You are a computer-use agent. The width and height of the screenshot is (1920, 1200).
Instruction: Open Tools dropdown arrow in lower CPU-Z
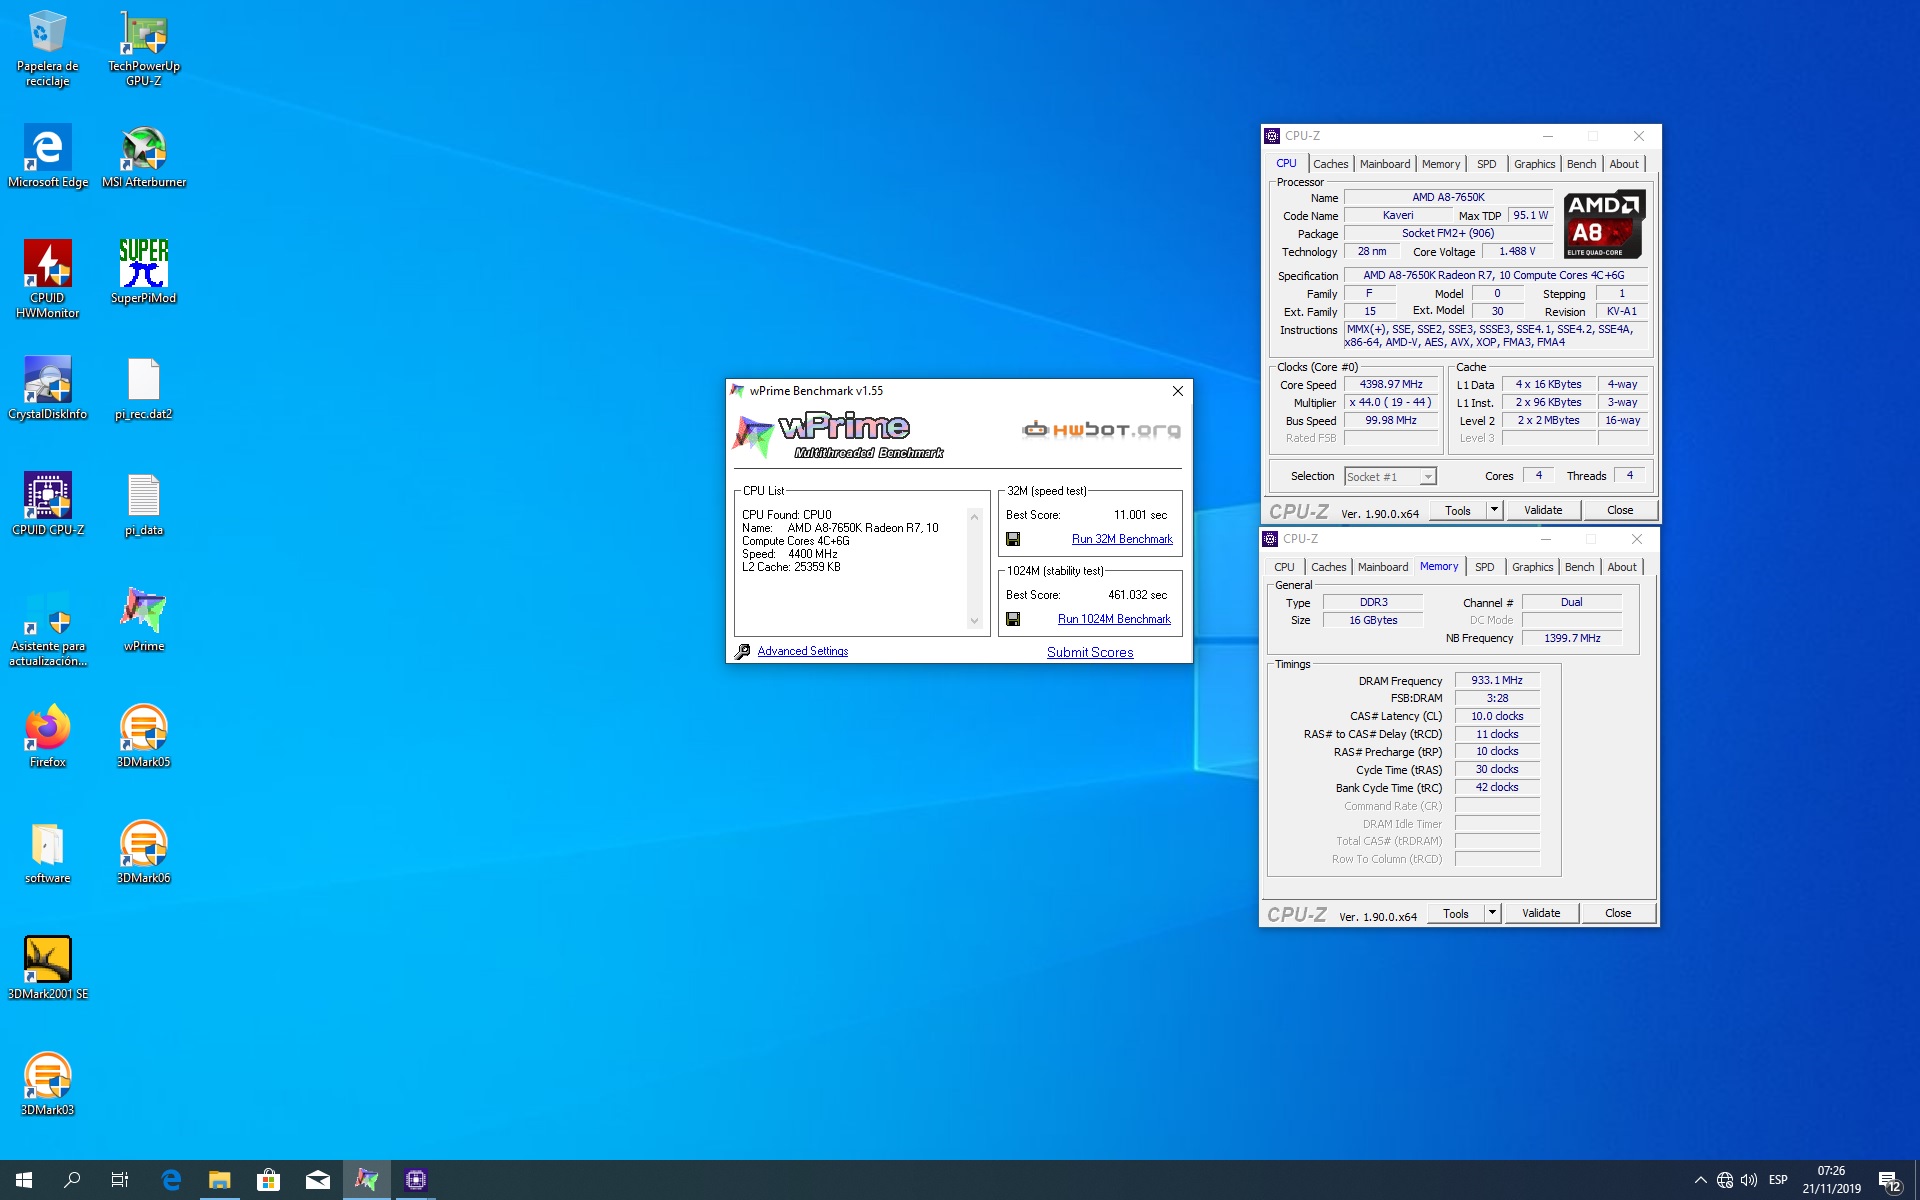coord(1492,913)
